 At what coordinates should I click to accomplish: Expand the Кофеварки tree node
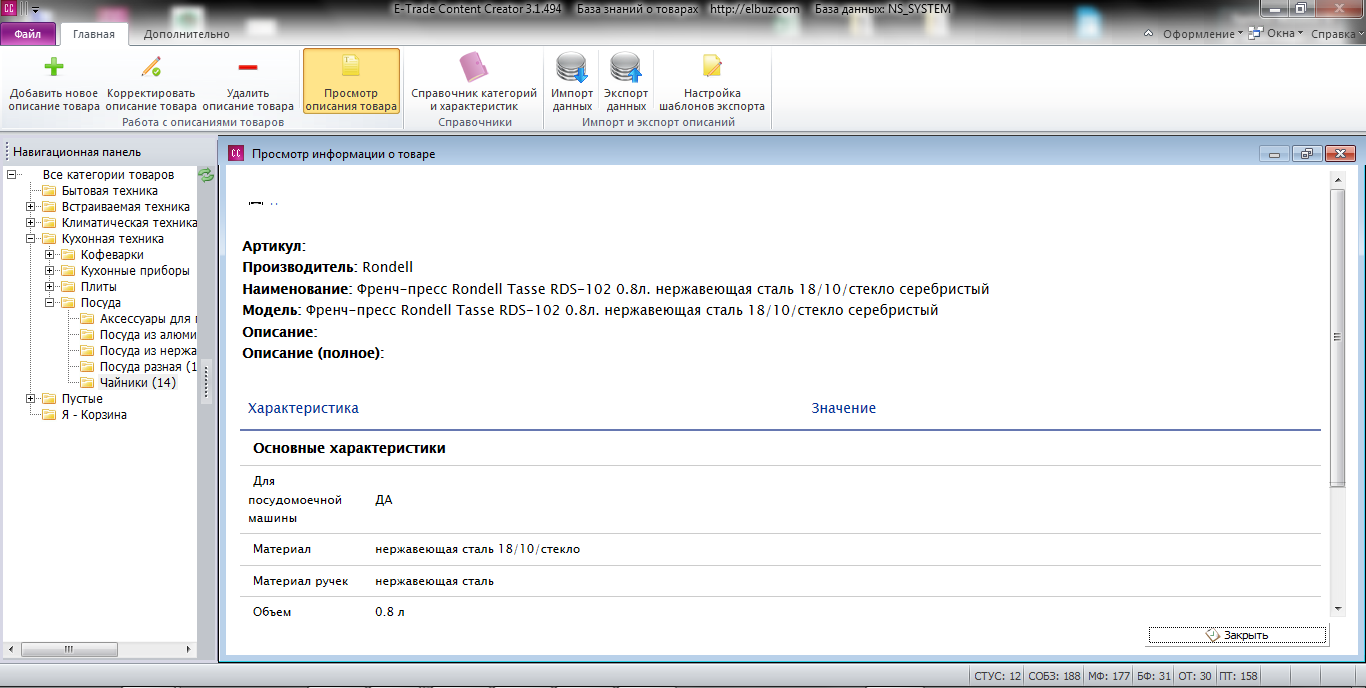[49, 255]
